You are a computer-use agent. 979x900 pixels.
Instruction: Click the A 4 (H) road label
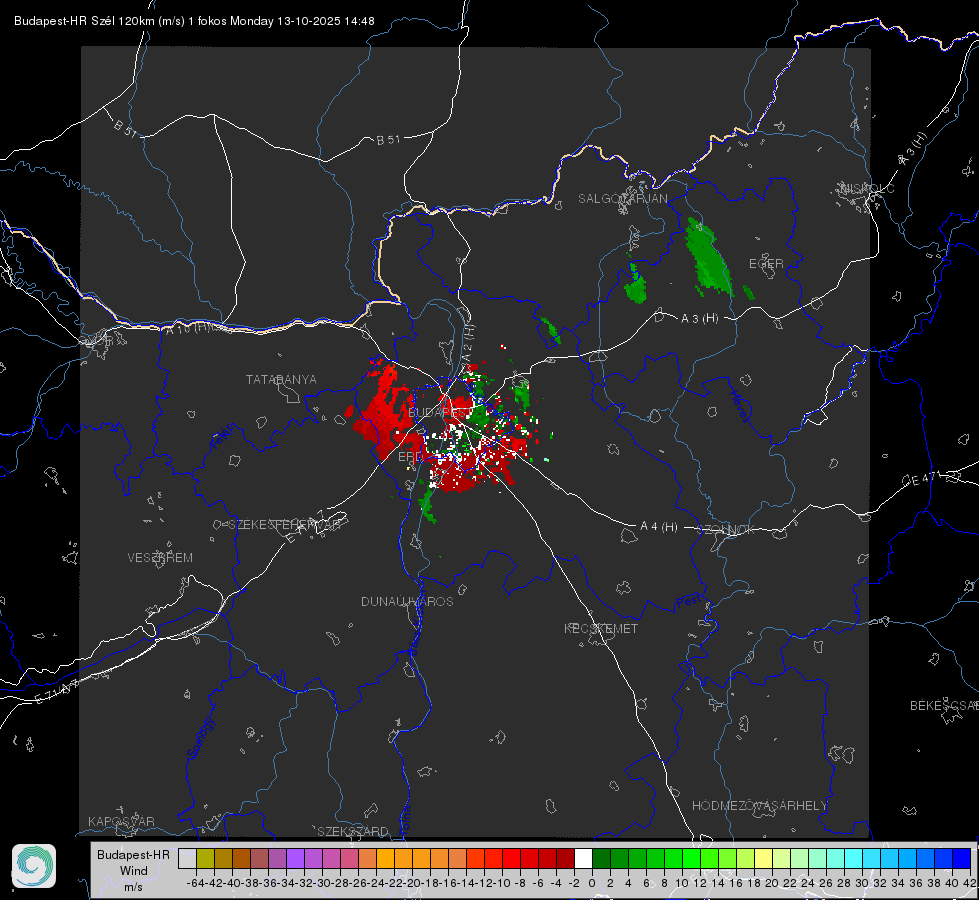point(659,527)
